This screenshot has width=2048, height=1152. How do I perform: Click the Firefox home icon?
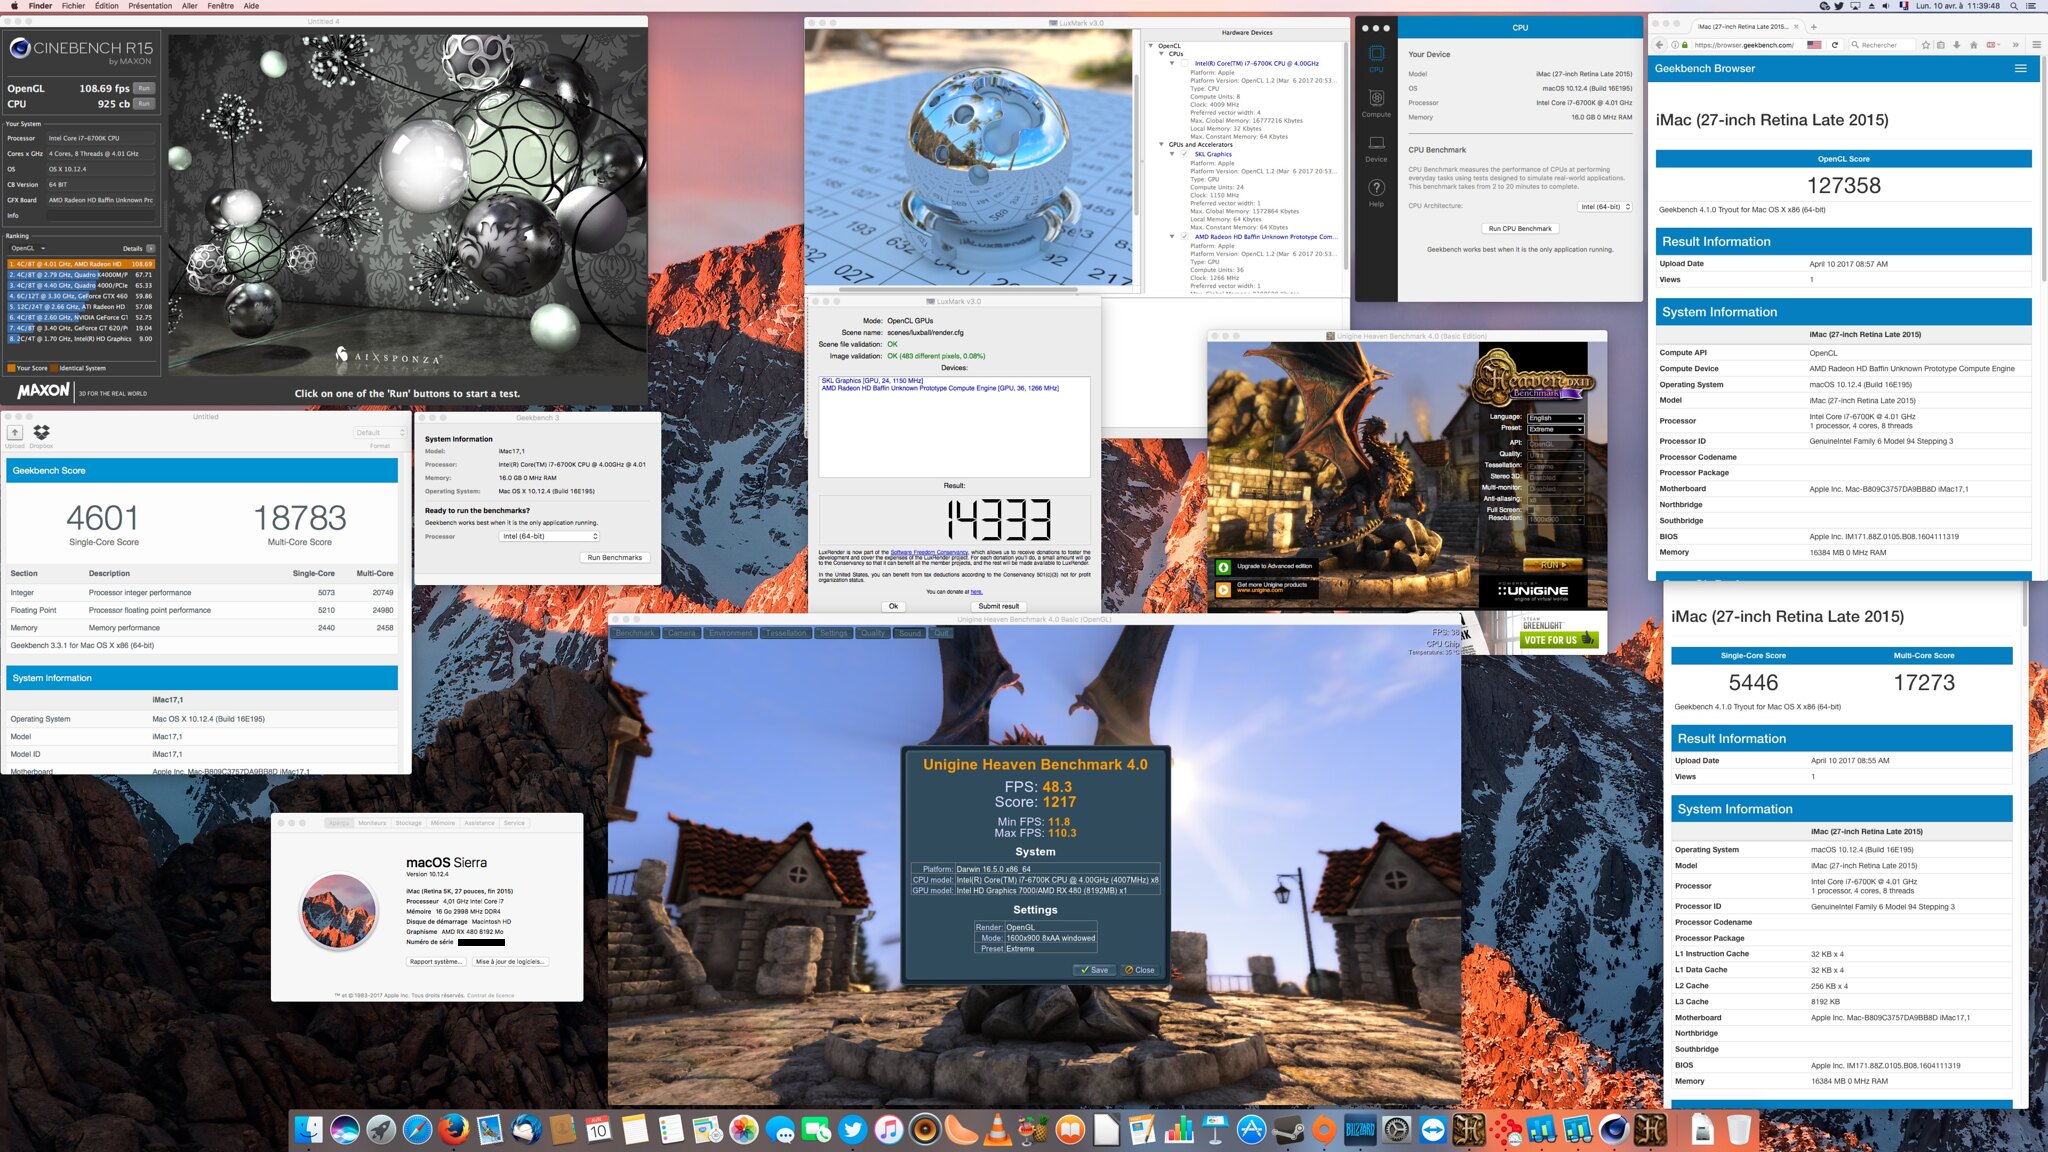tap(1973, 45)
